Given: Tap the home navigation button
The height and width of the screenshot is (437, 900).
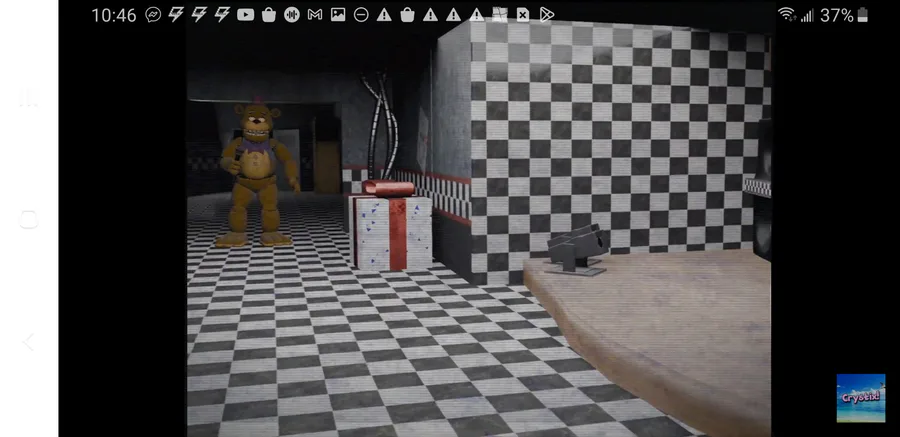Looking at the screenshot, I should (29, 219).
